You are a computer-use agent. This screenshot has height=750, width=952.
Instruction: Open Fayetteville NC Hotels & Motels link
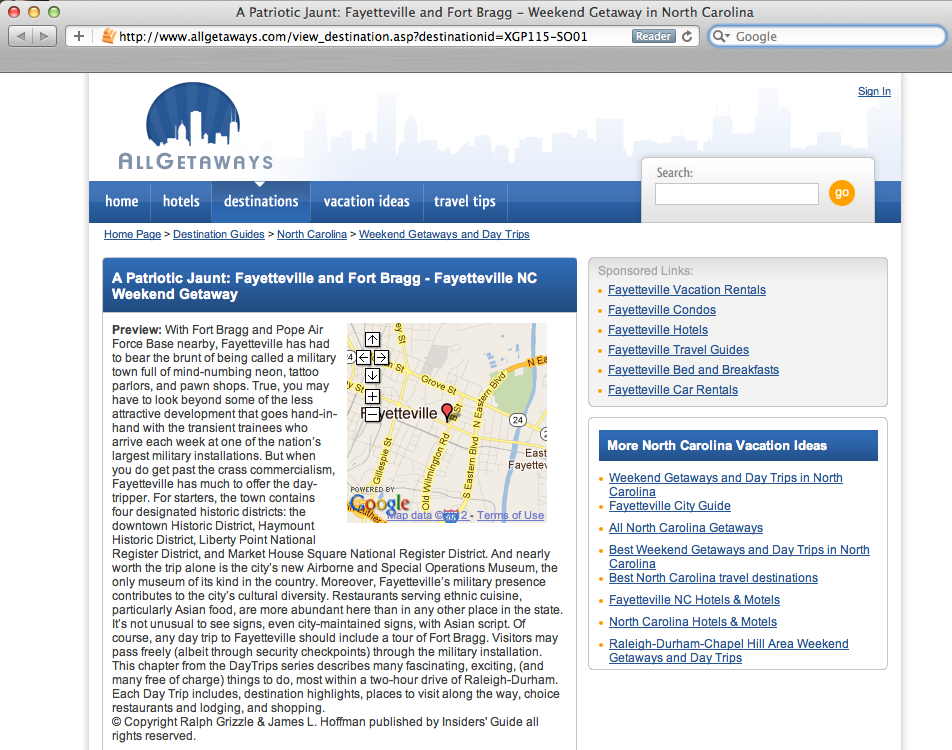pyautogui.click(x=694, y=600)
